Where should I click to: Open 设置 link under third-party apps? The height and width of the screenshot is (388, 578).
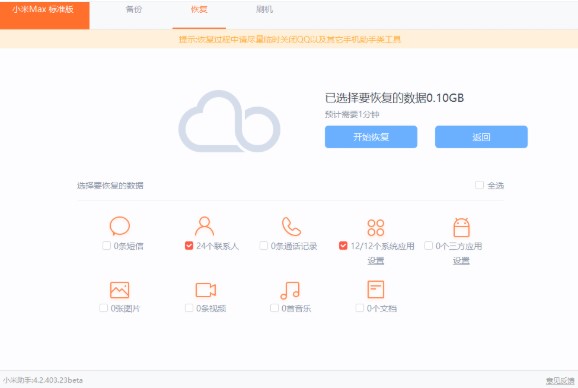[461, 261]
